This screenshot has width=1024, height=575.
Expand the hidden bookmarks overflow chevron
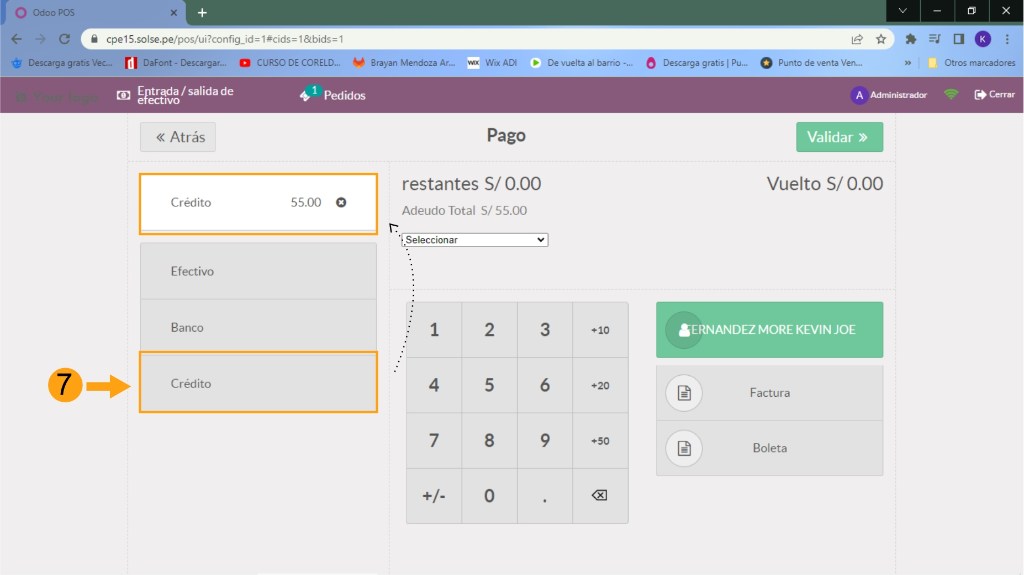click(907, 62)
